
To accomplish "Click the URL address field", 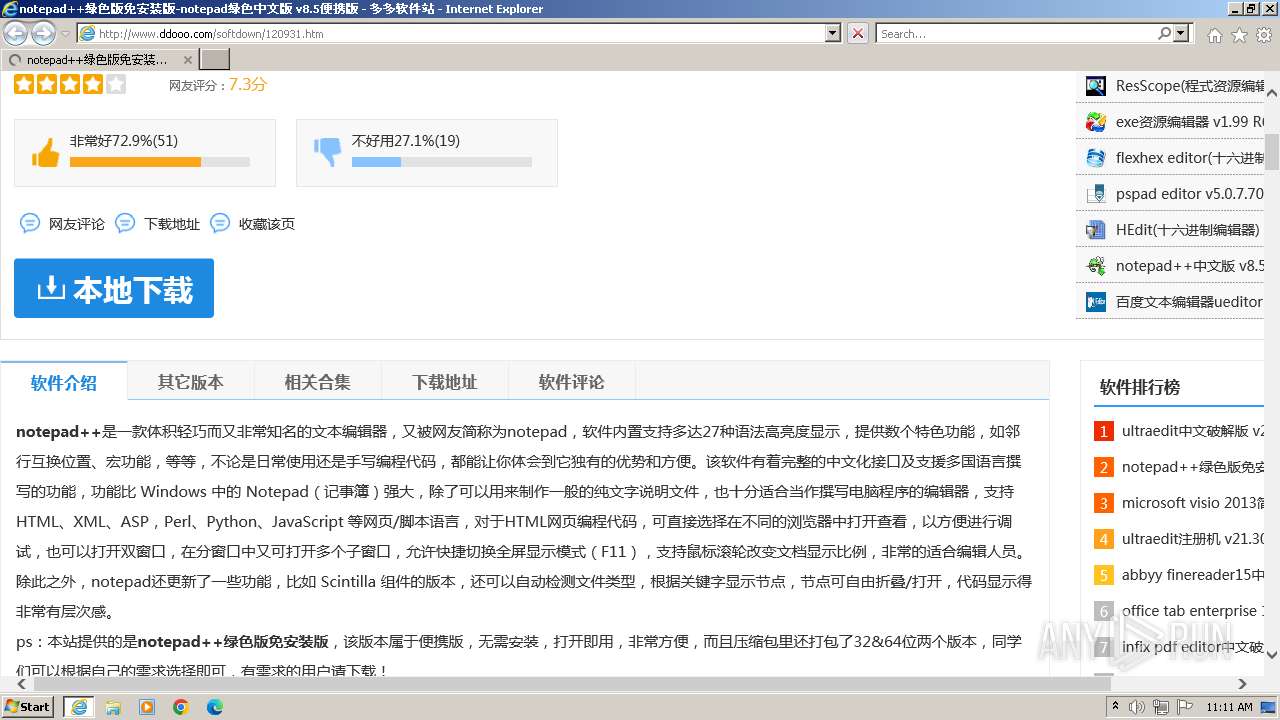I will click(x=460, y=33).
